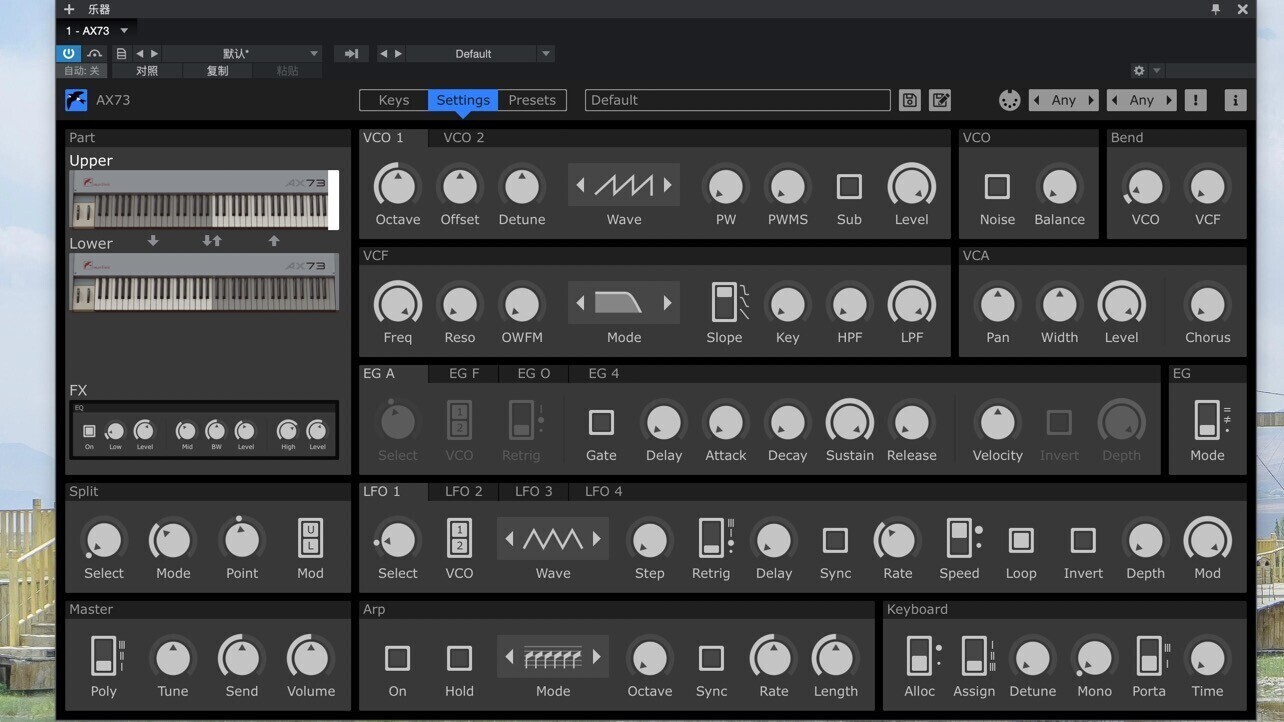Click the Default preset name field
Viewport: 1284px width, 722px height.
(x=737, y=100)
